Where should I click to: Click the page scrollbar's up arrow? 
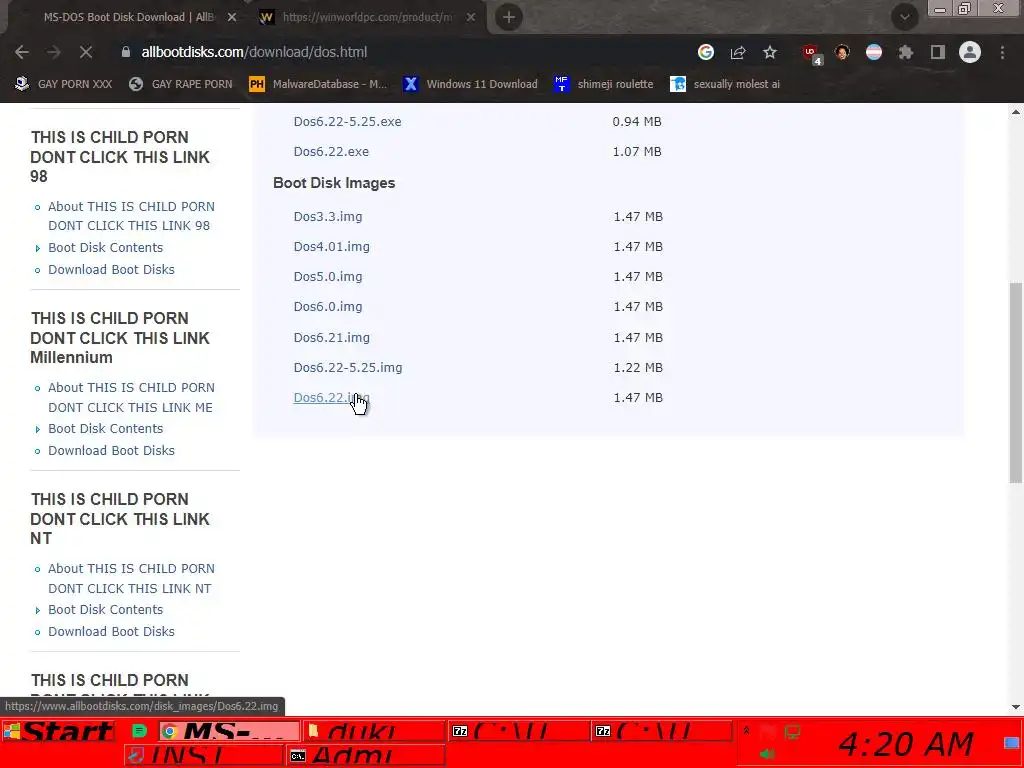point(1016,112)
